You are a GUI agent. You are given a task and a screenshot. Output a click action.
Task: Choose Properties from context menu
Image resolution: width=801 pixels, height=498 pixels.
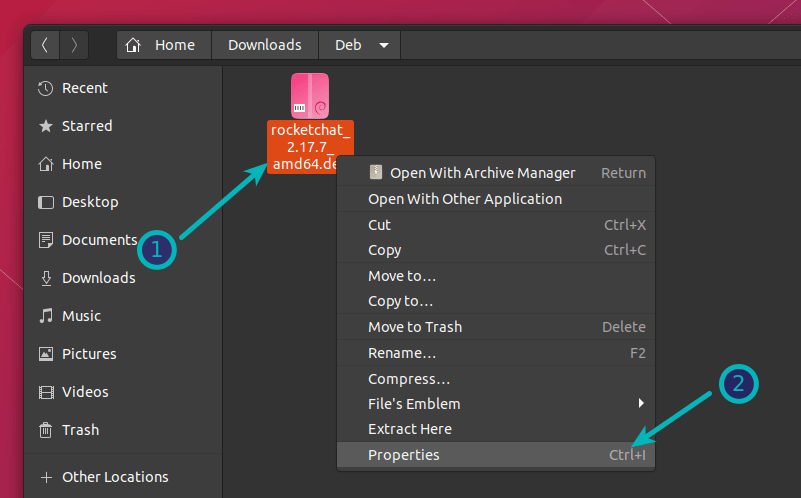tap(403, 455)
